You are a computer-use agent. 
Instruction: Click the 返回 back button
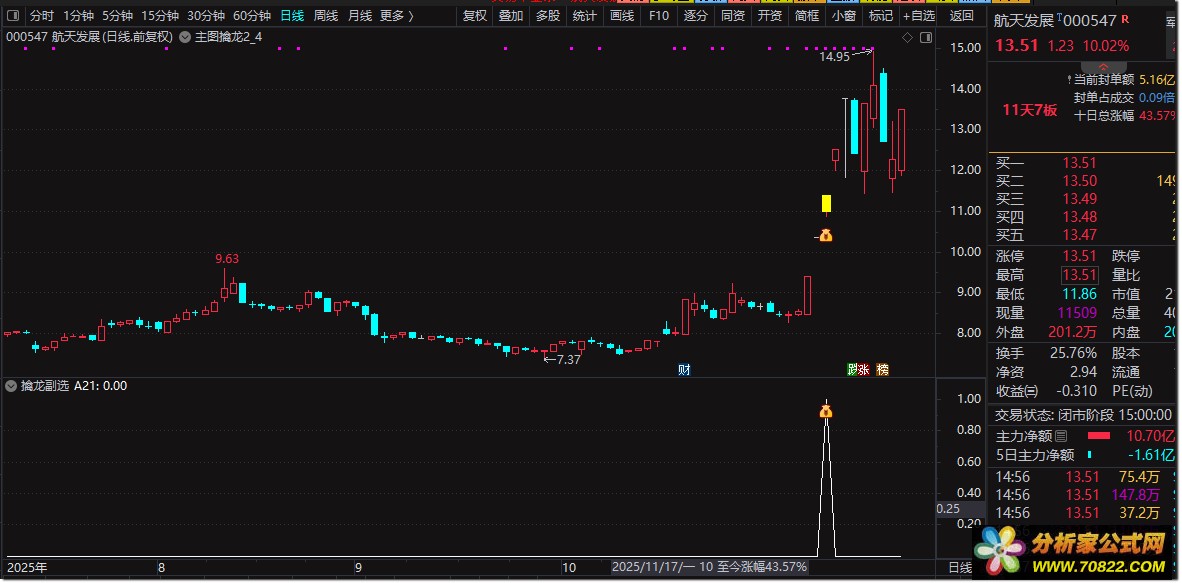coord(961,15)
